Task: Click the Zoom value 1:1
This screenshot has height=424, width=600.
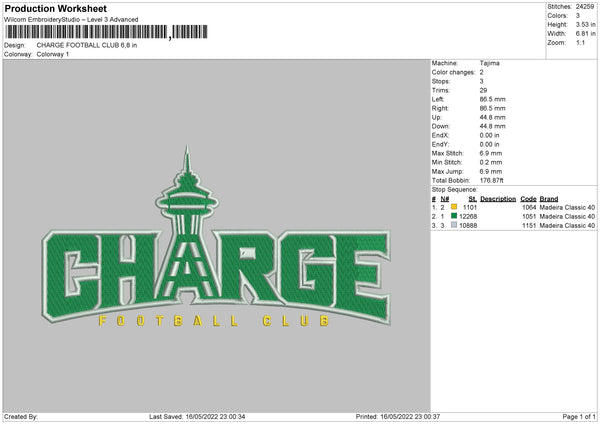Action: click(x=580, y=42)
